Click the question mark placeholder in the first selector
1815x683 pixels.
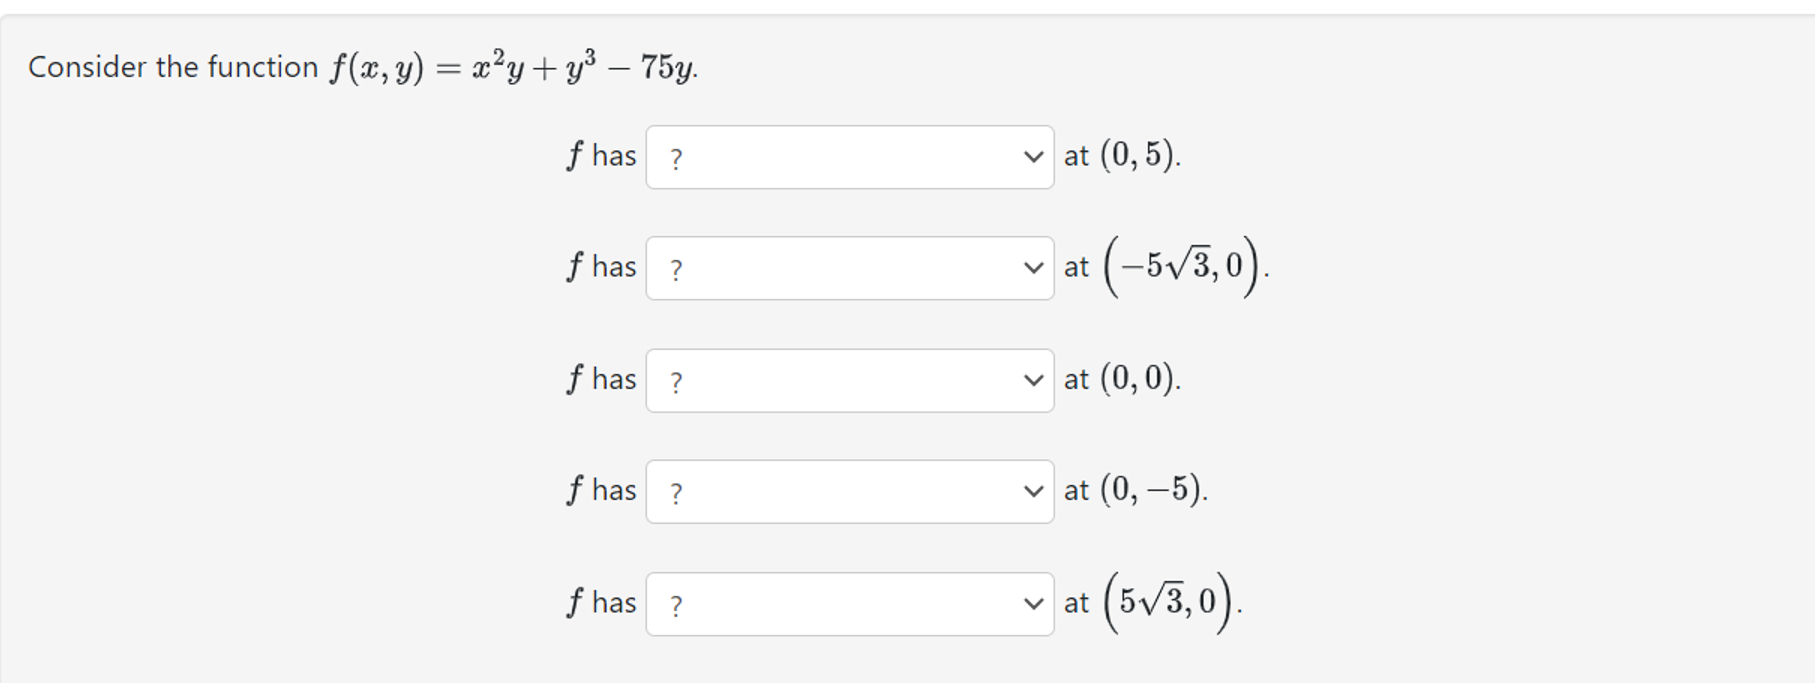click(x=678, y=157)
